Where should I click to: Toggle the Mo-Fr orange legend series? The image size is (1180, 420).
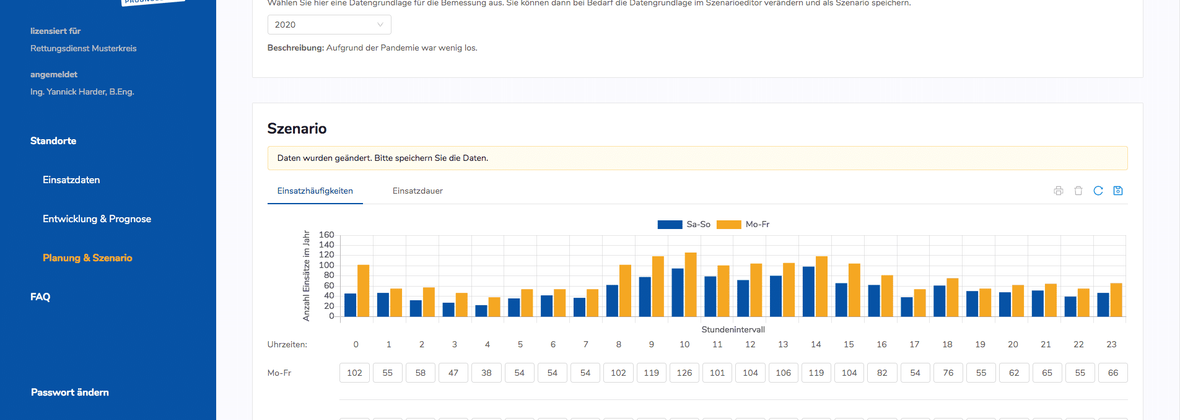[x=743, y=224]
